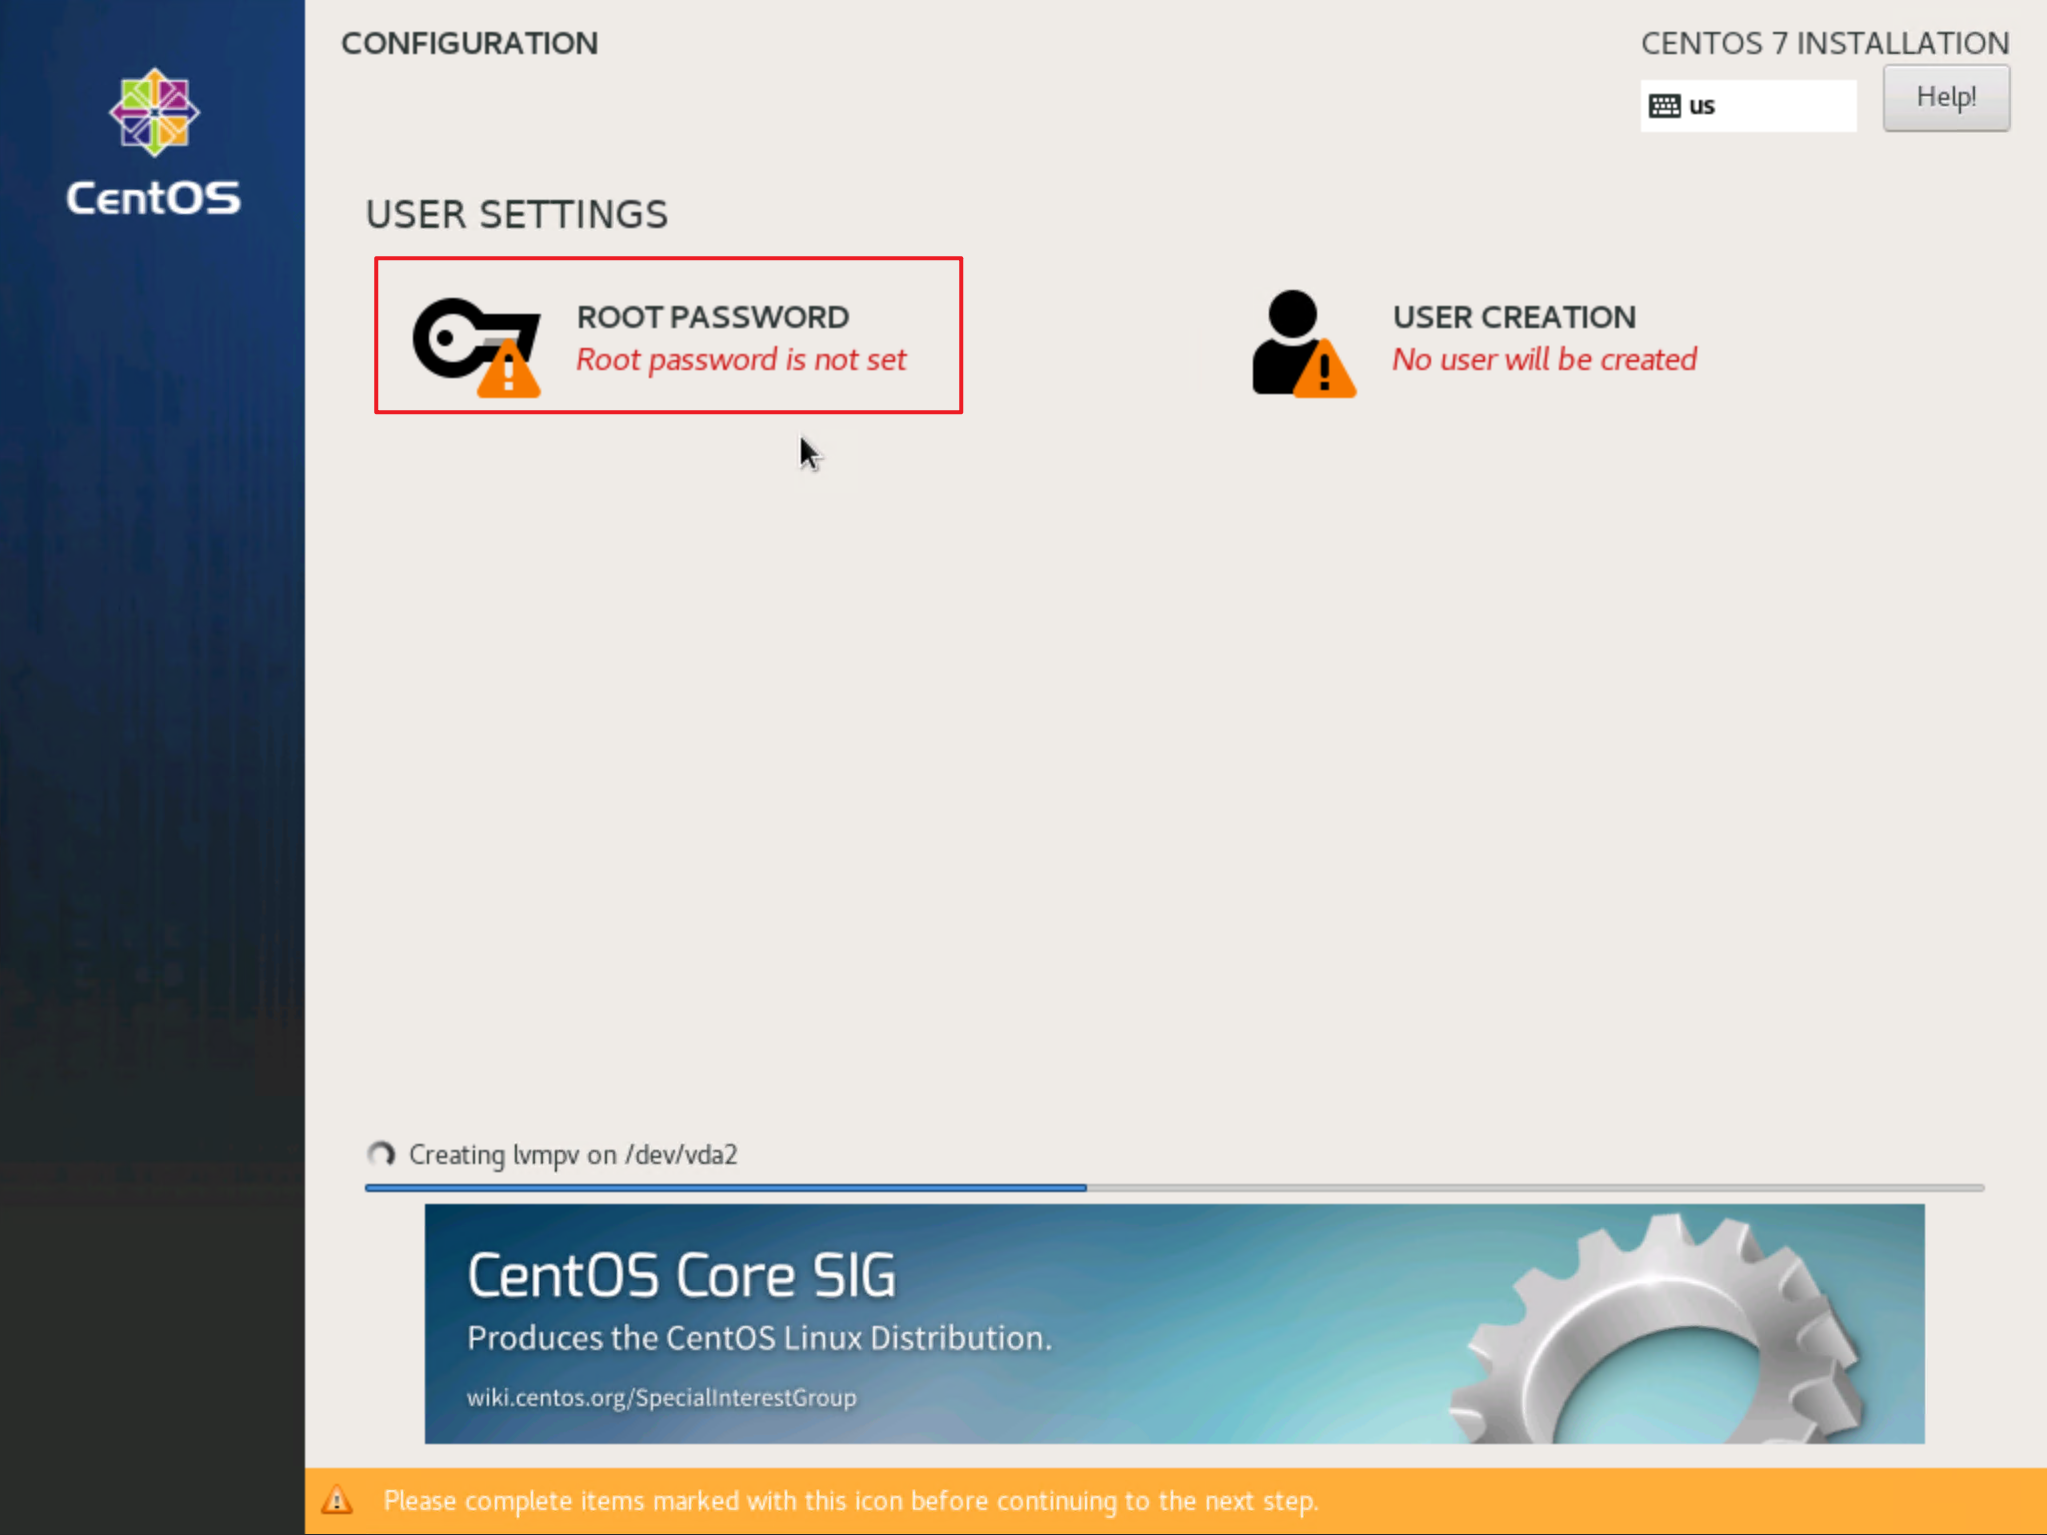Click the root password key icon
The width and height of the screenshot is (2047, 1535).
coord(476,342)
